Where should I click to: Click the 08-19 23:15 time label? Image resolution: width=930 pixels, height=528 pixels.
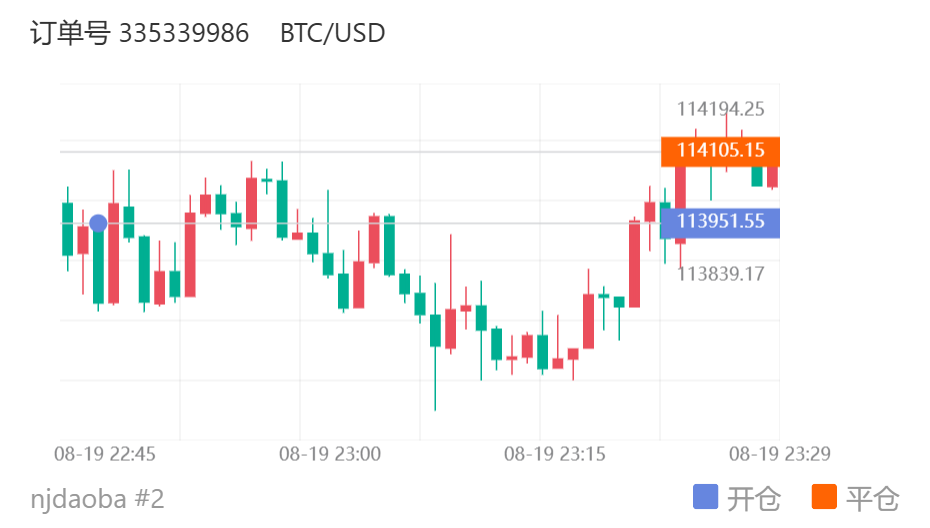coord(555,454)
